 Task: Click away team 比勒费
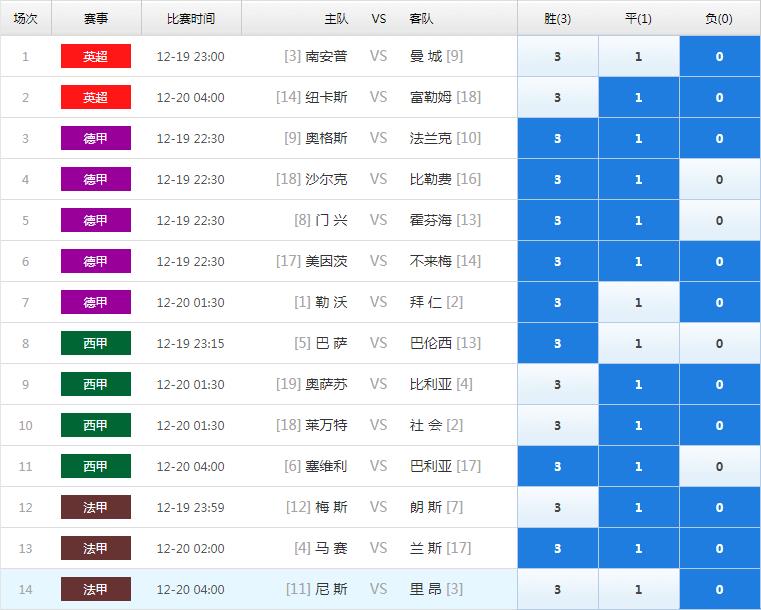(430, 180)
